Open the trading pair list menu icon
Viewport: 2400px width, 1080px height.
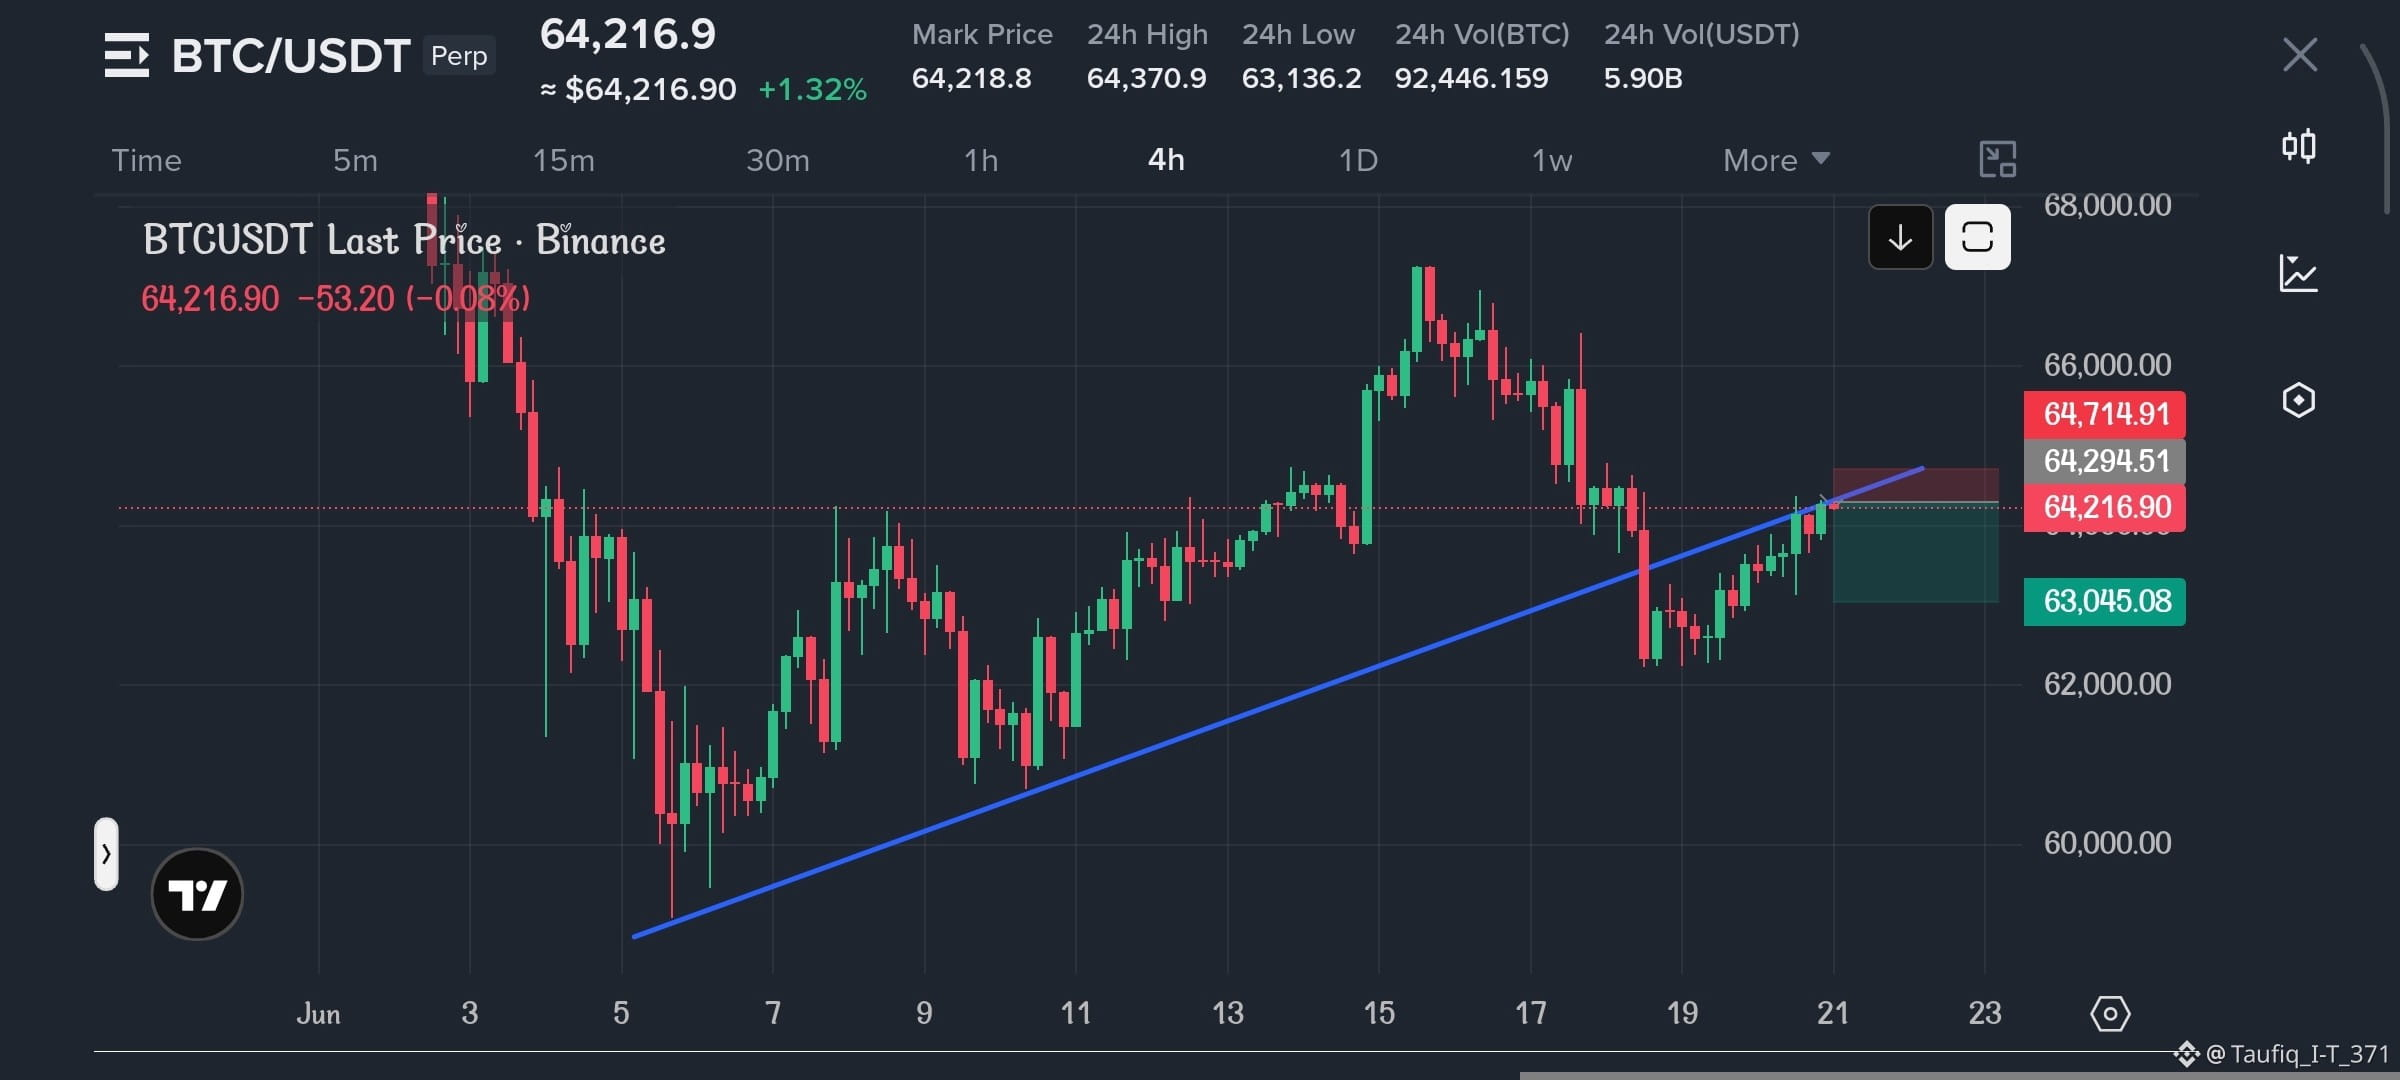[127, 55]
